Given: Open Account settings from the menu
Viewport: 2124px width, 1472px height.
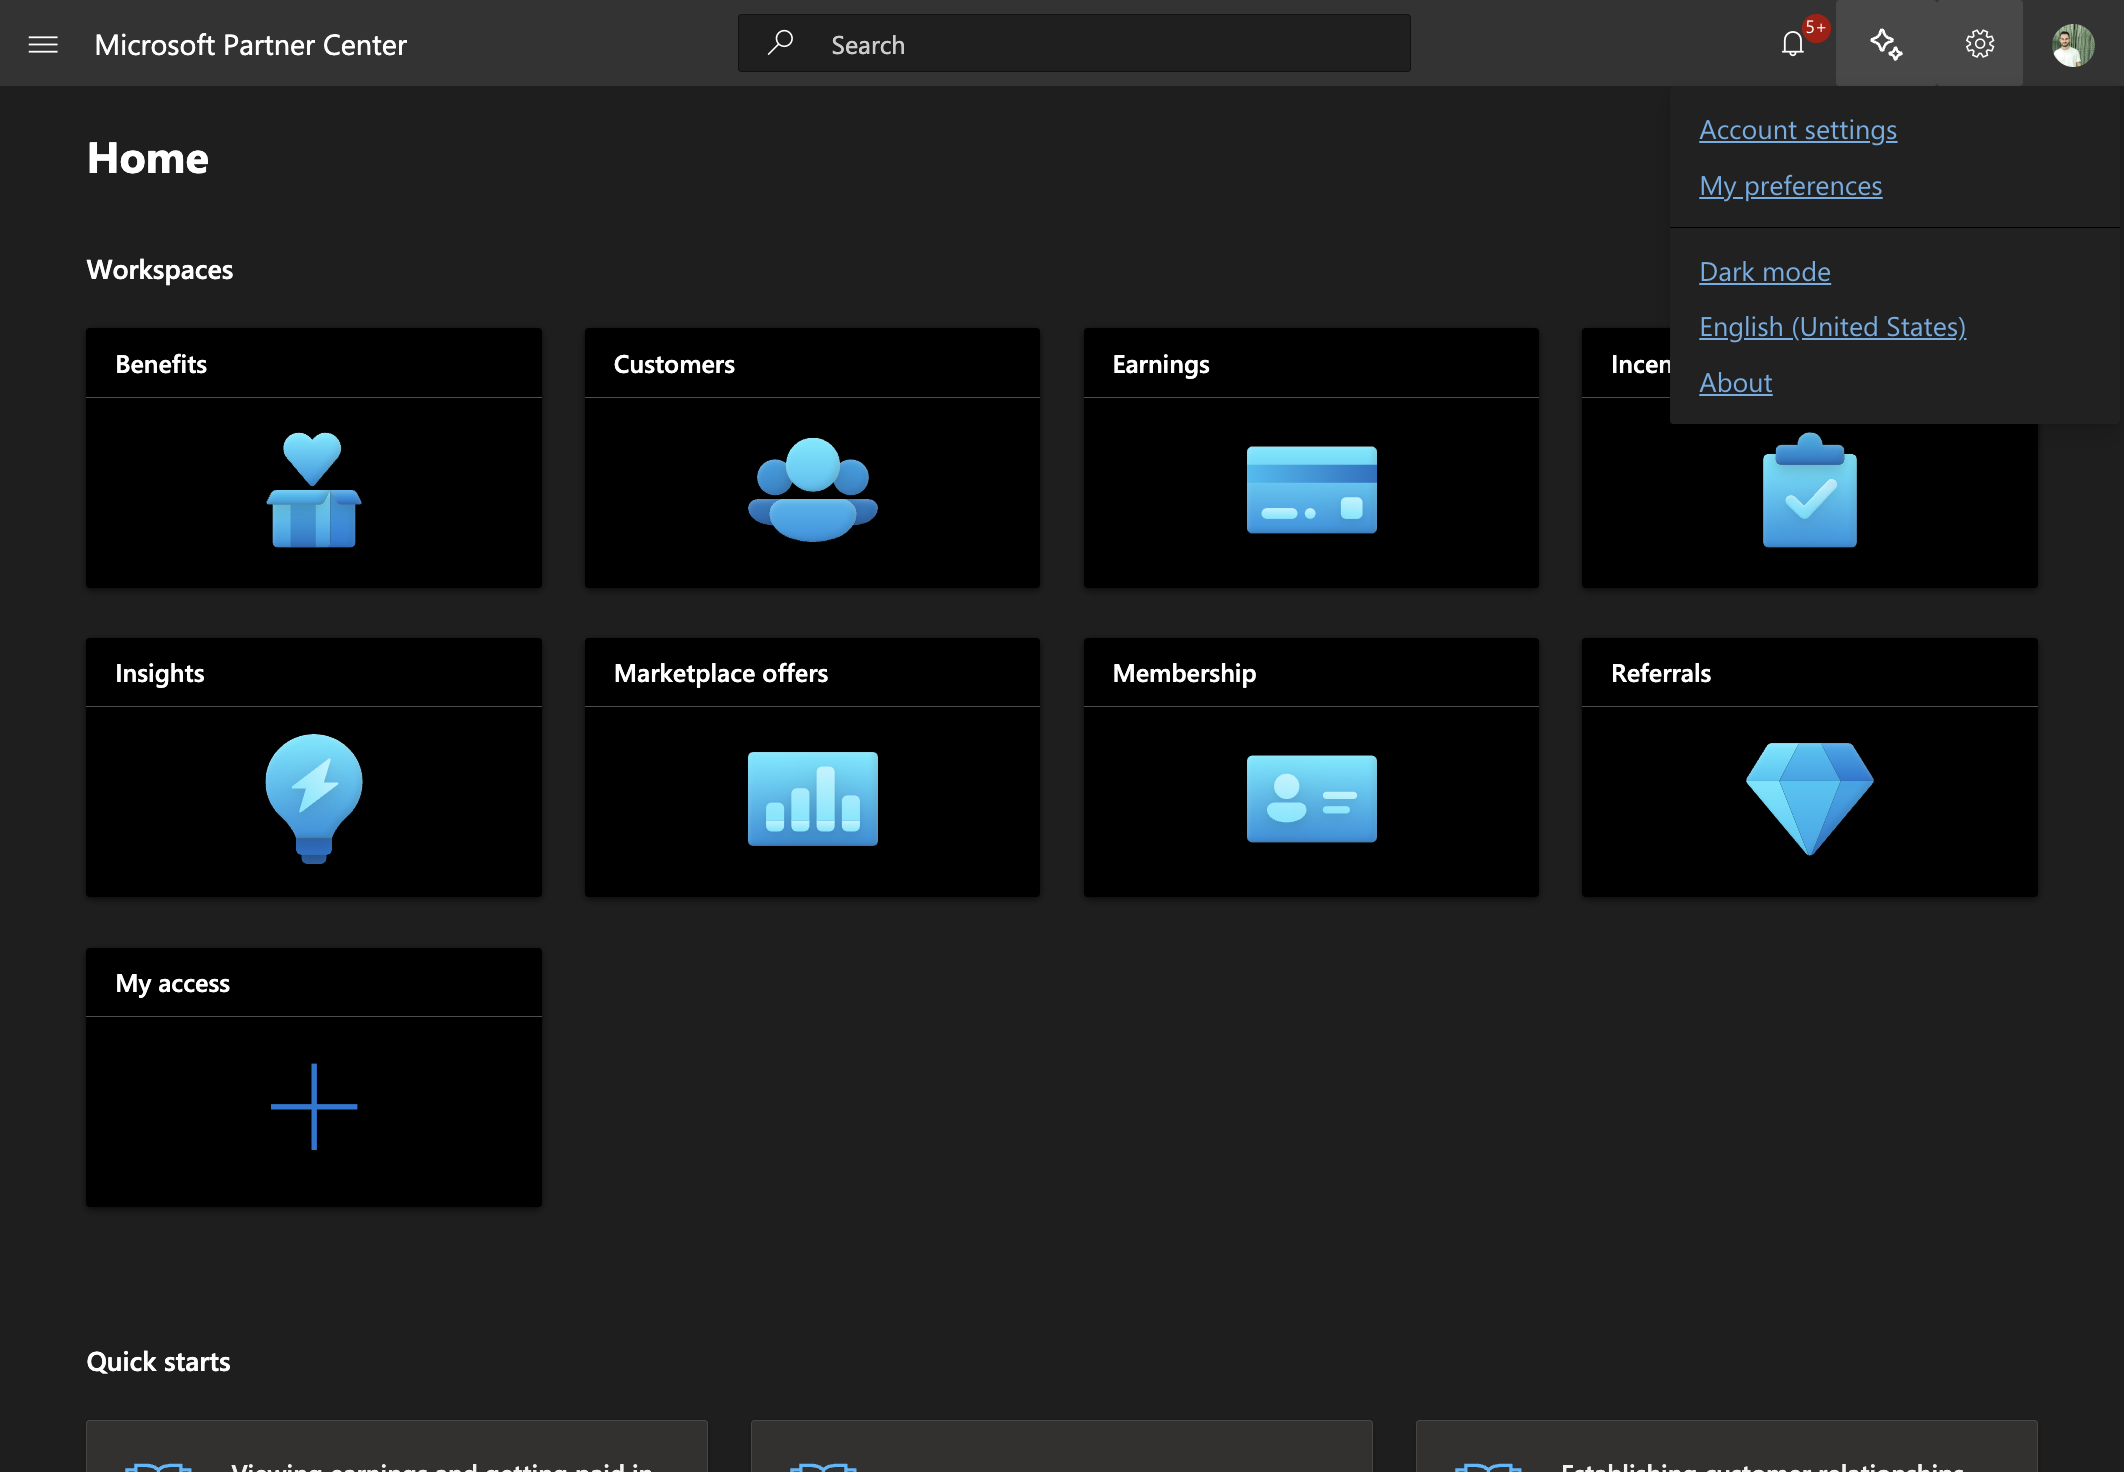Looking at the screenshot, I should pos(1797,130).
